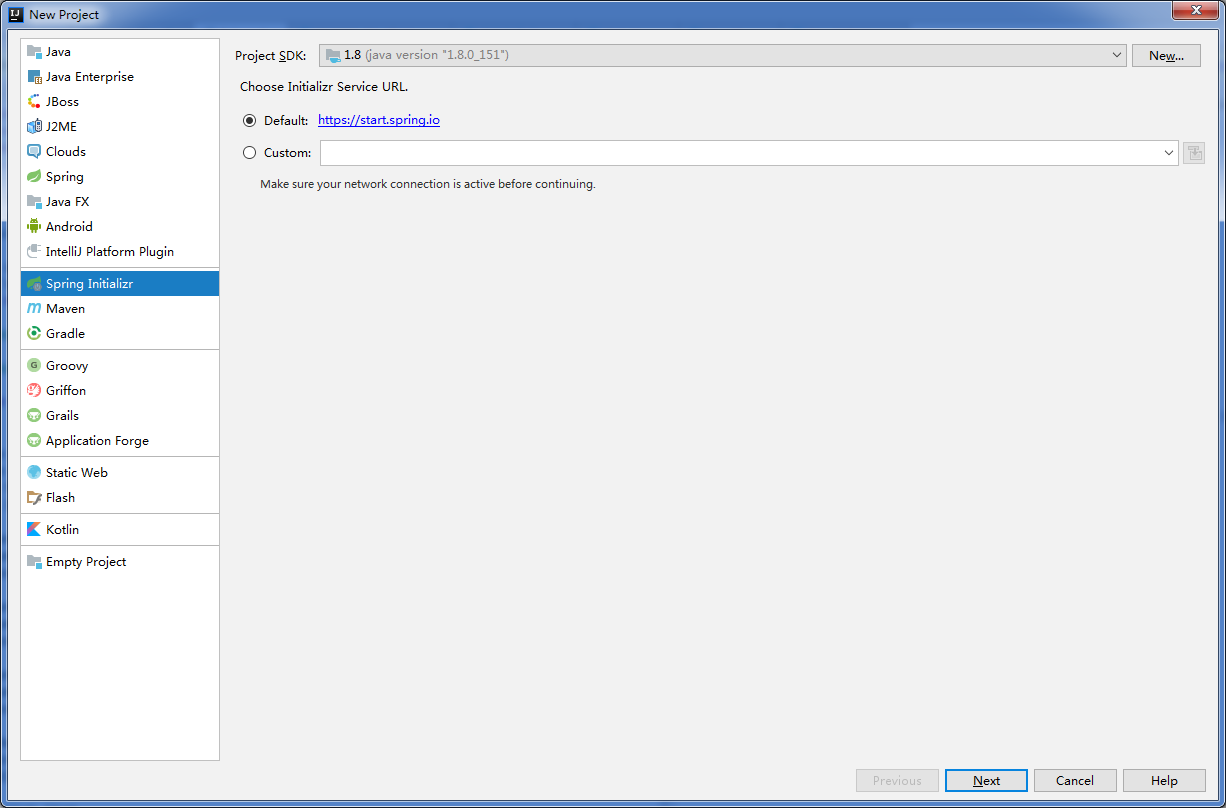Click the Groovy icon

tap(34, 366)
